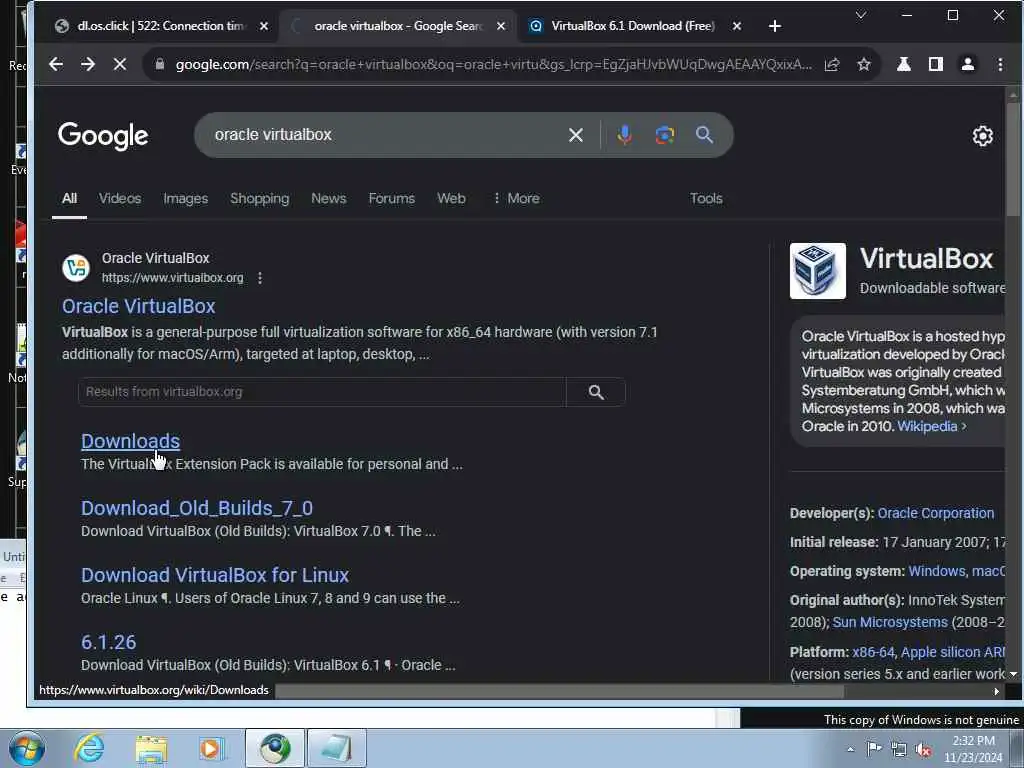Image resolution: width=1024 pixels, height=768 pixels.
Task: Clear the Google search box with the X
Action: pos(575,135)
